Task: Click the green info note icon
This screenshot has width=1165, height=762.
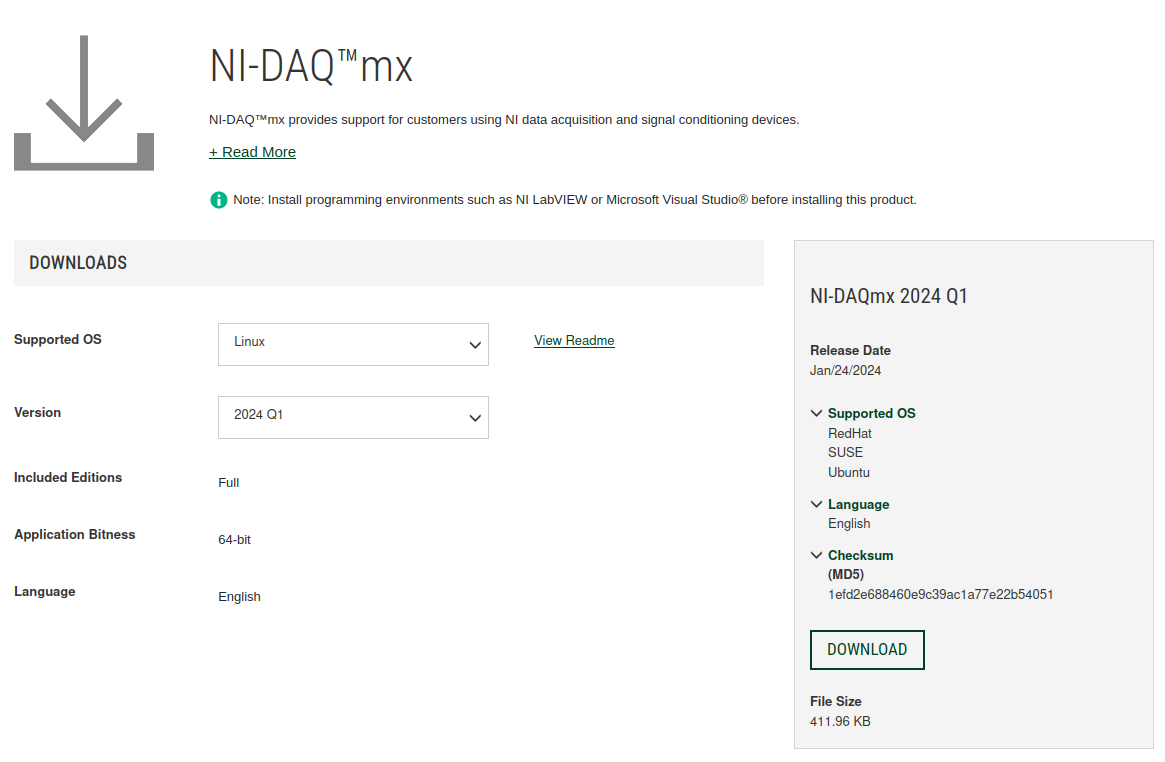Action: pos(219,200)
